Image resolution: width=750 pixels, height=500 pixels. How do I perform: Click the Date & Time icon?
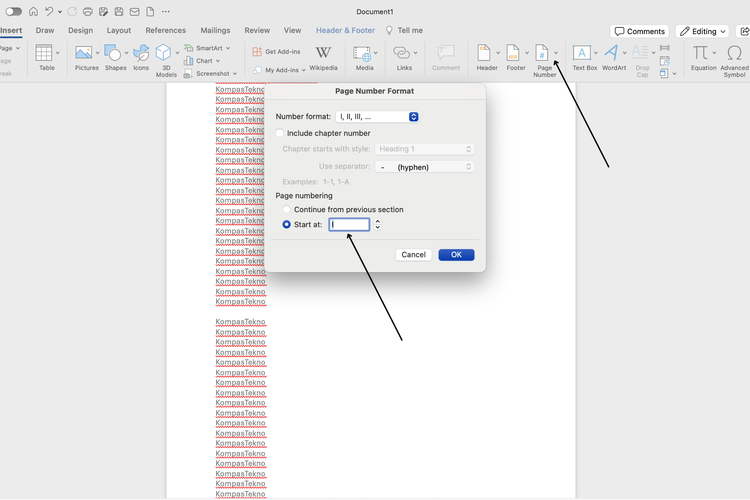coord(664,61)
